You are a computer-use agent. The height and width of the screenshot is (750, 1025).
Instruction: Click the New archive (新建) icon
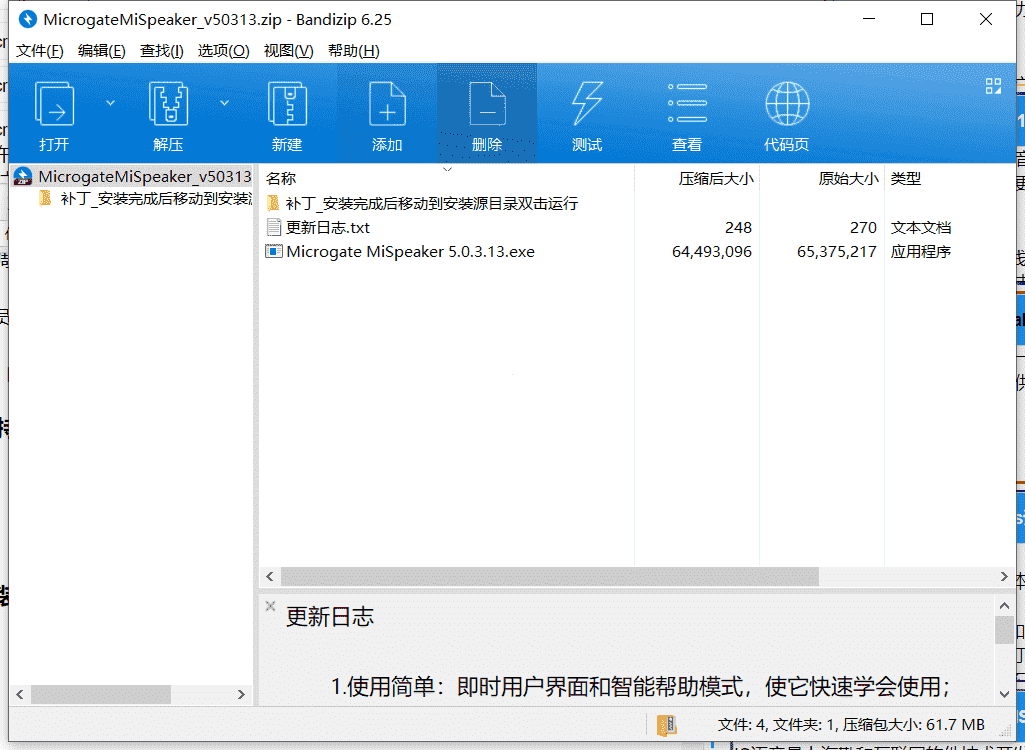pos(287,103)
